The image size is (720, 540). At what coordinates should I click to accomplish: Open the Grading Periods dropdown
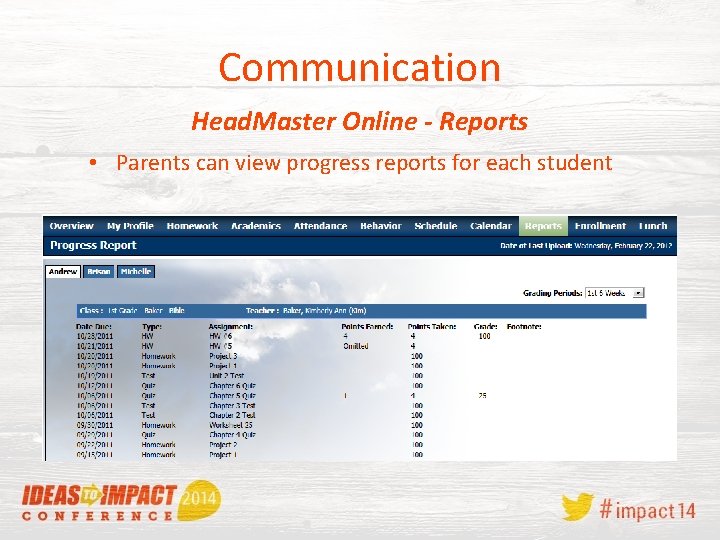point(615,293)
